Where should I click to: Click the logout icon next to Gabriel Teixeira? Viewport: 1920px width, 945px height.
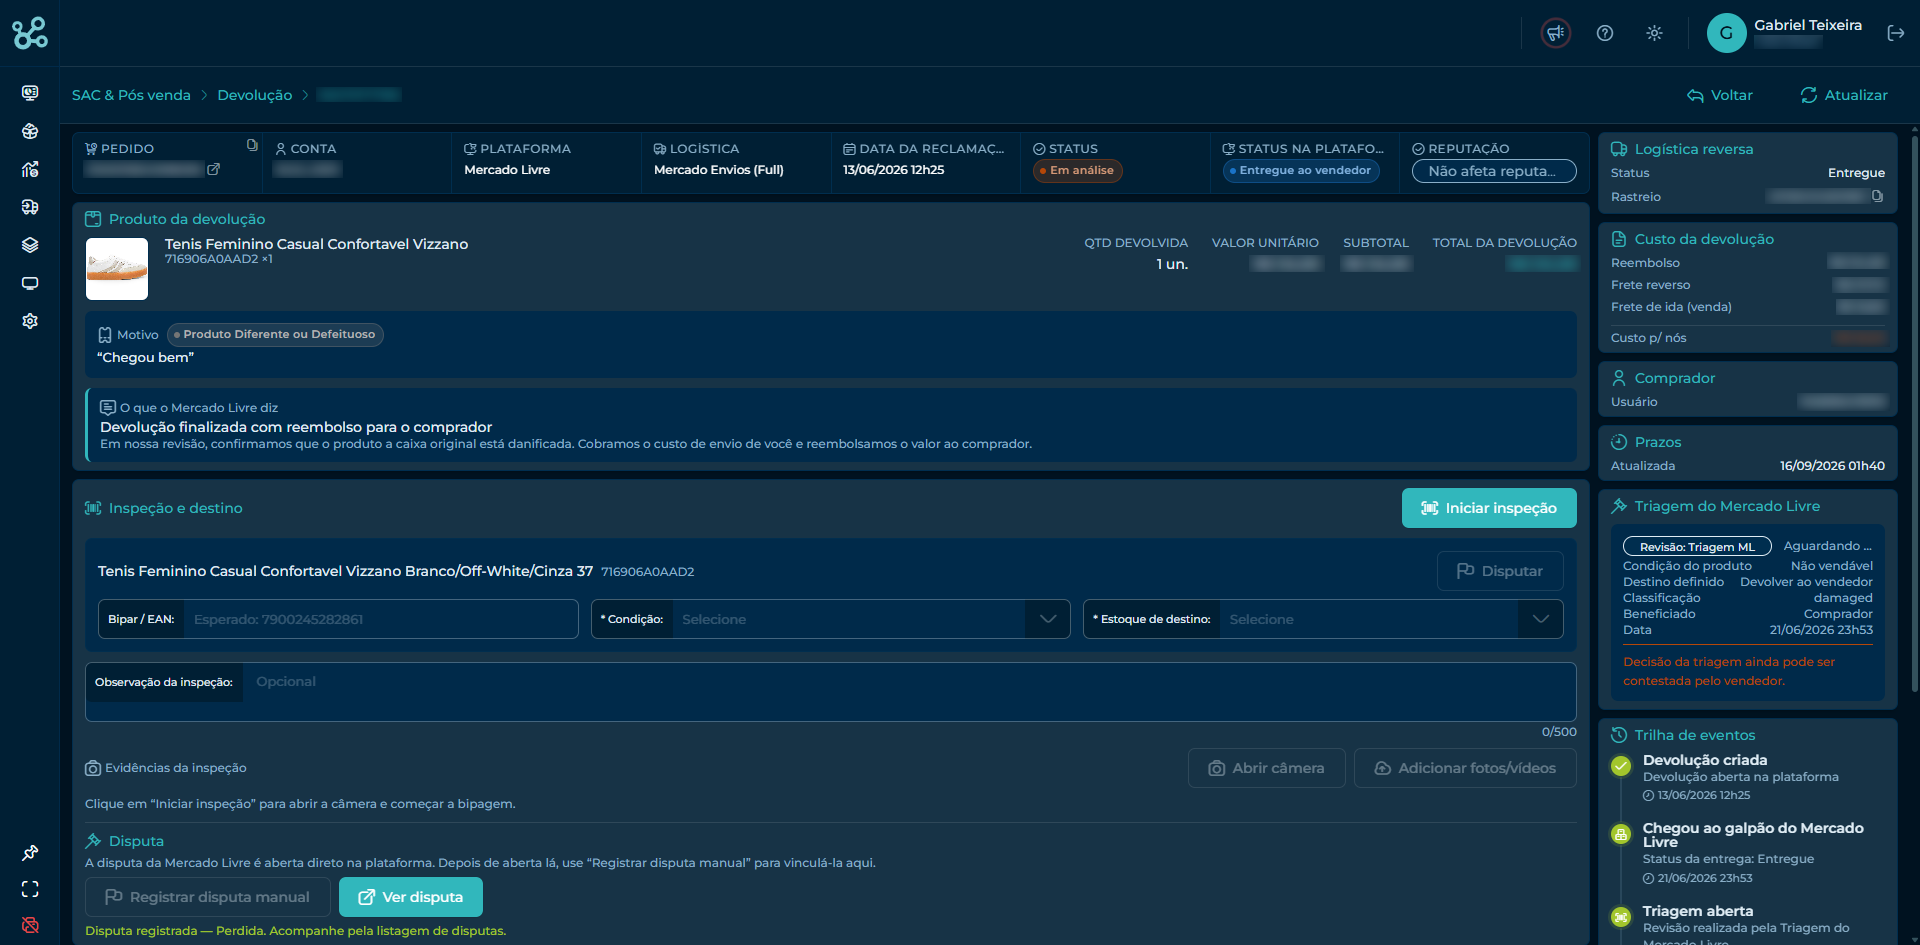(1895, 33)
